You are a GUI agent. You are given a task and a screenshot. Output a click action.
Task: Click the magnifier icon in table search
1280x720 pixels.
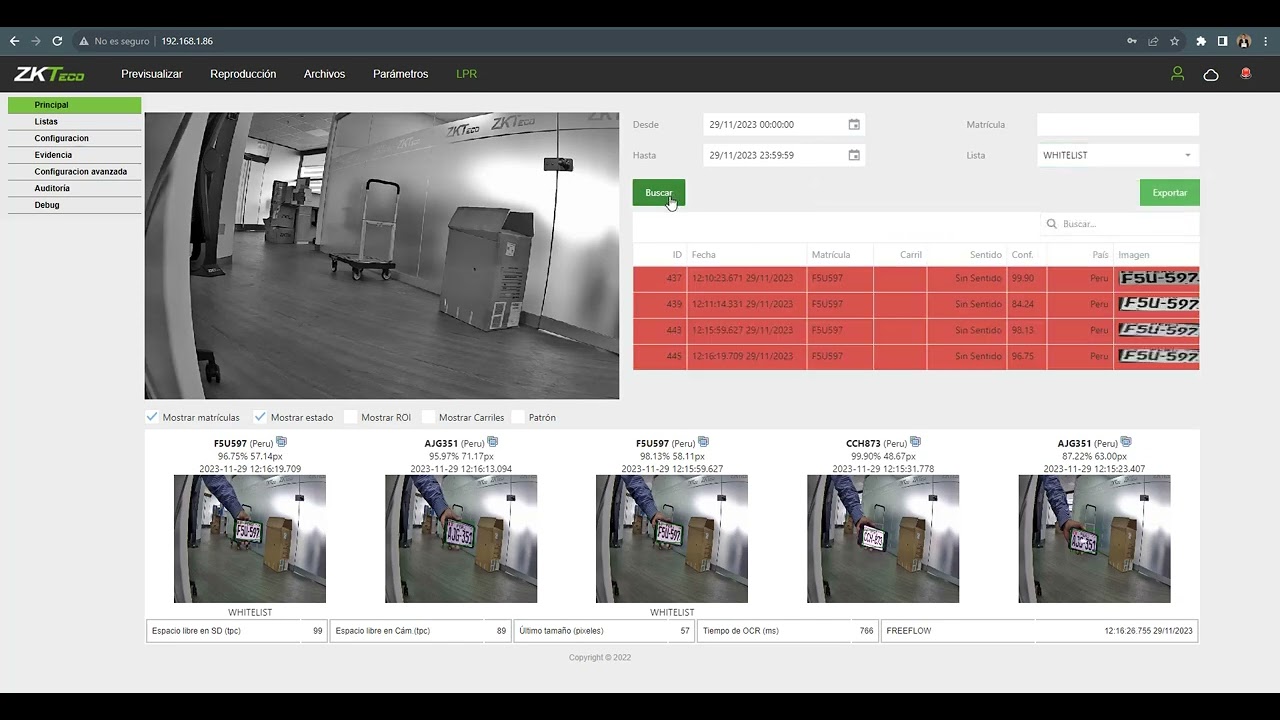1052,224
